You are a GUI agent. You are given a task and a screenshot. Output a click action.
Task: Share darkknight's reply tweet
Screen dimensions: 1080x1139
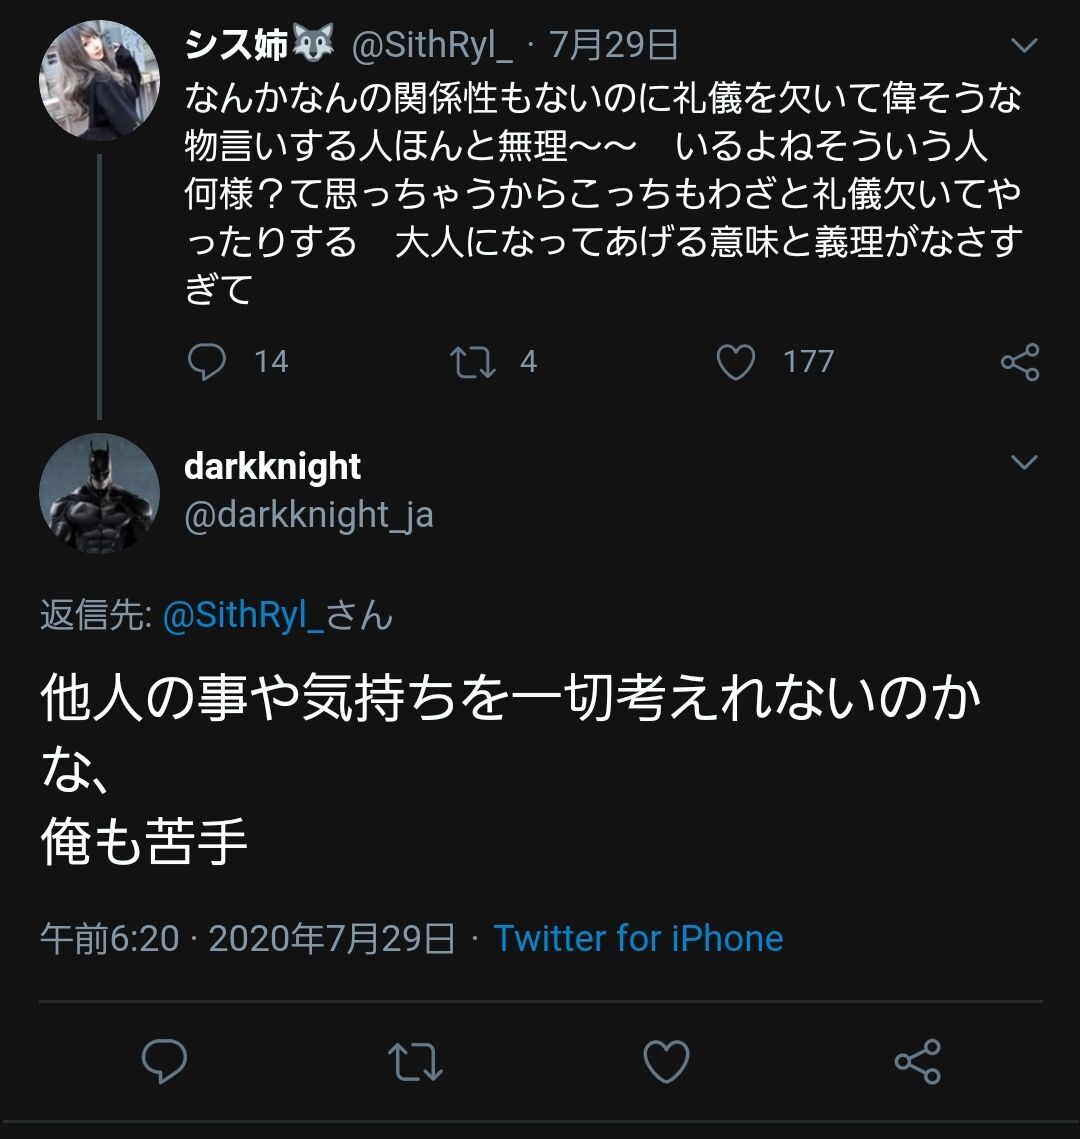(x=917, y=1061)
